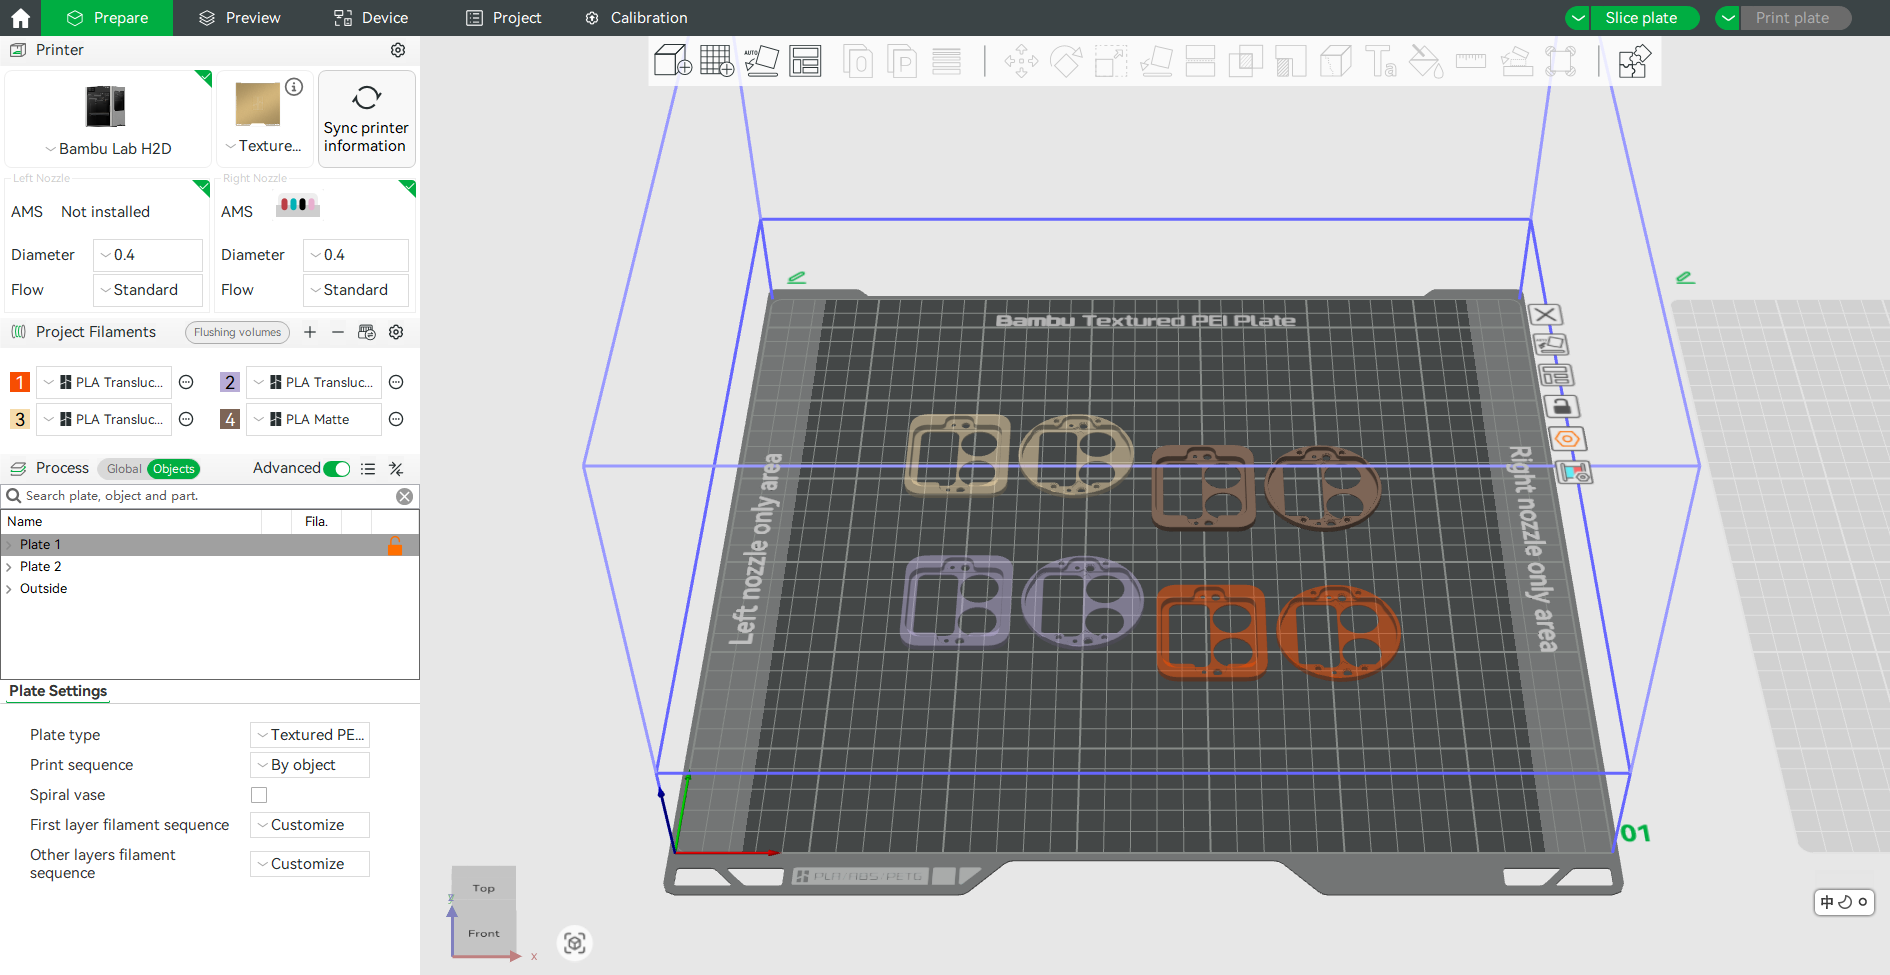Switch process scope to Global
The height and width of the screenshot is (975, 1890).
point(123,469)
